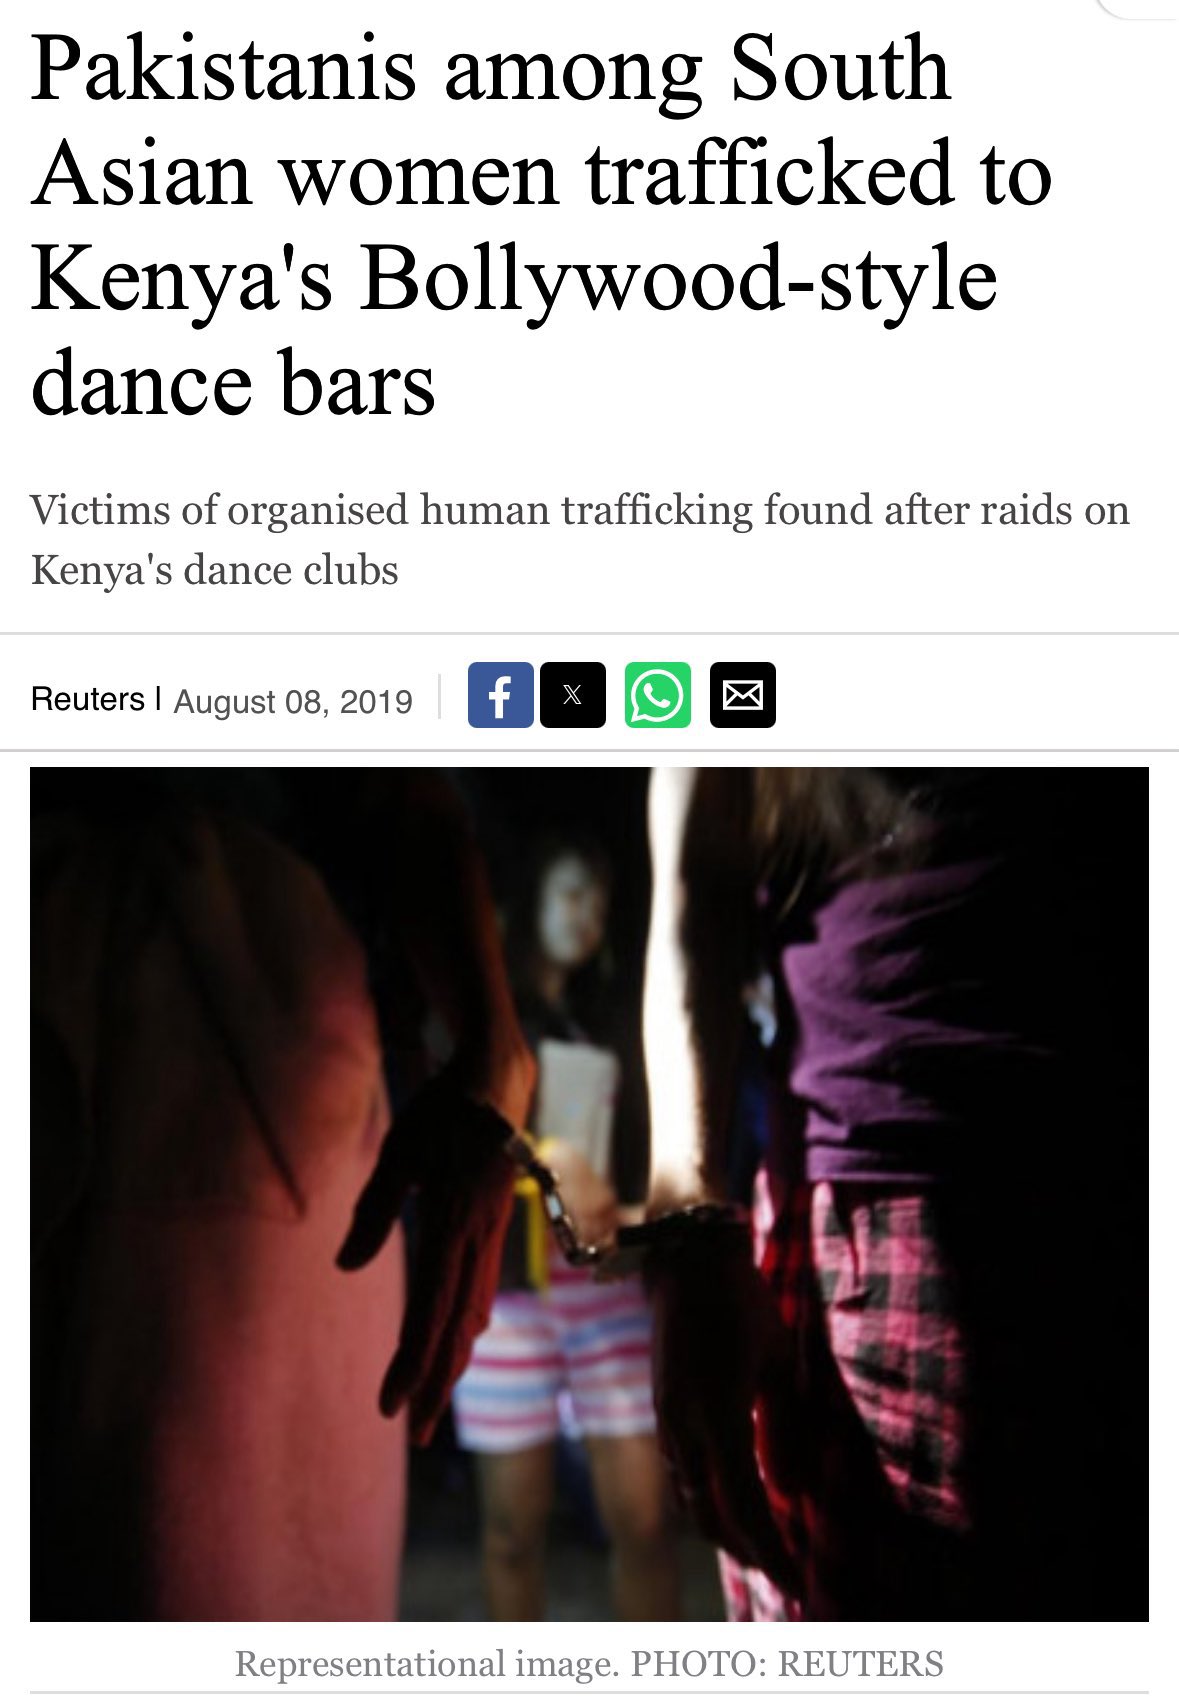Share article via WhatsApp
Viewport: 1179px width, 1704px height.
(x=658, y=694)
